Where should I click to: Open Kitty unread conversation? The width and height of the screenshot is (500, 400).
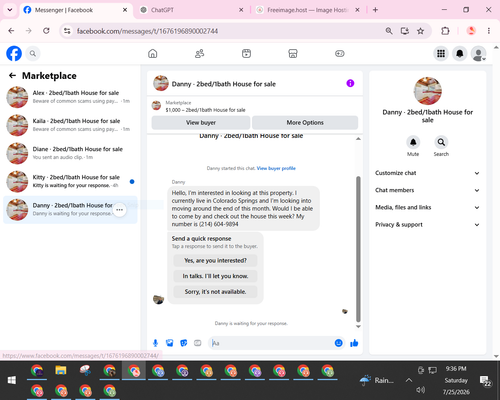coord(70,181)
